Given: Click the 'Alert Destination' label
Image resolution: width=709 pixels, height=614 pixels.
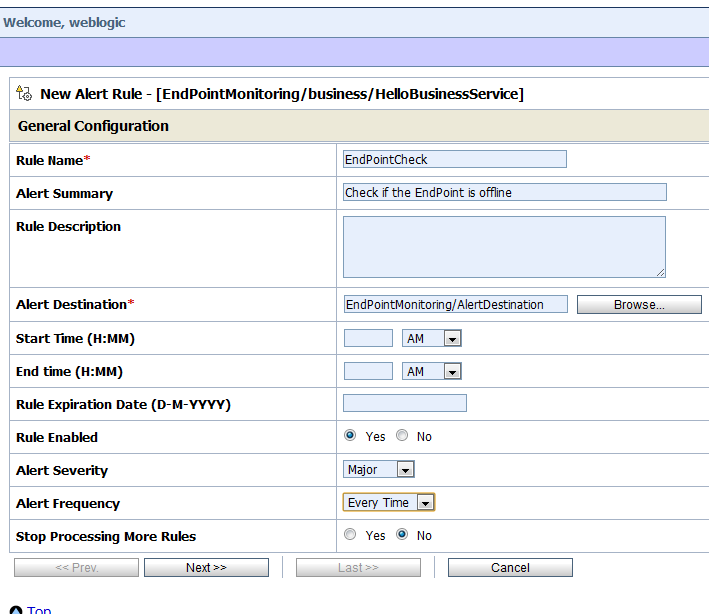Looking at the screenshot, I should pyautogui.click(x=71, y=304).
